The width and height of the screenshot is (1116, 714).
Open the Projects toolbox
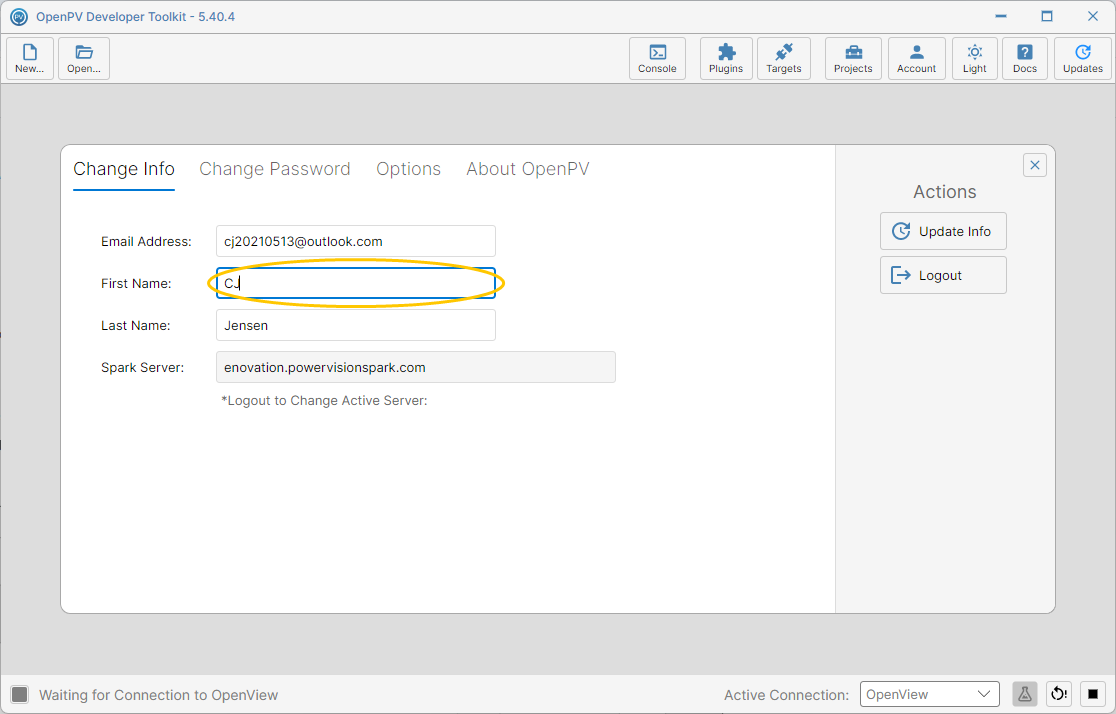pos(853,58)
